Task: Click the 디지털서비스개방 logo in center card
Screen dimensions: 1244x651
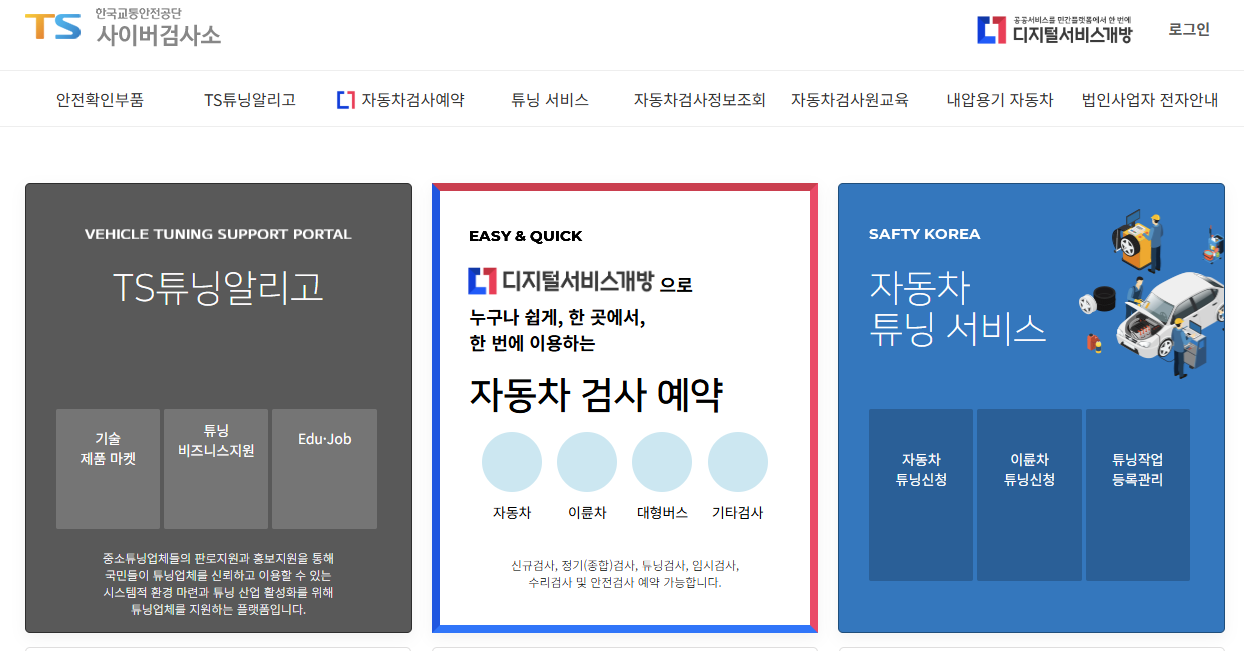Action: [561, 281]
